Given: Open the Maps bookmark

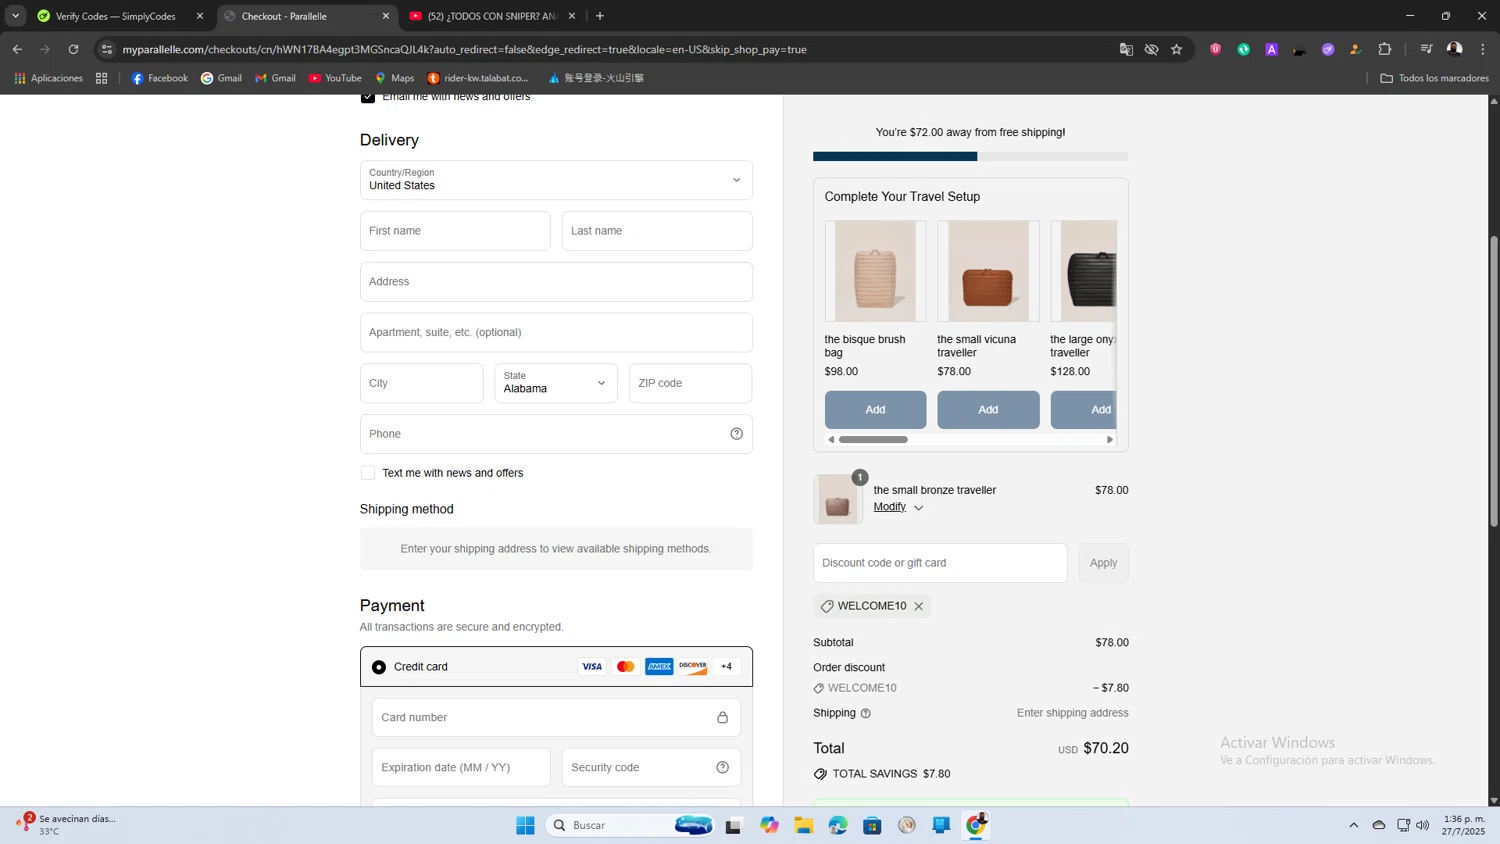Looking at the screenshot, I should [394, 78].
